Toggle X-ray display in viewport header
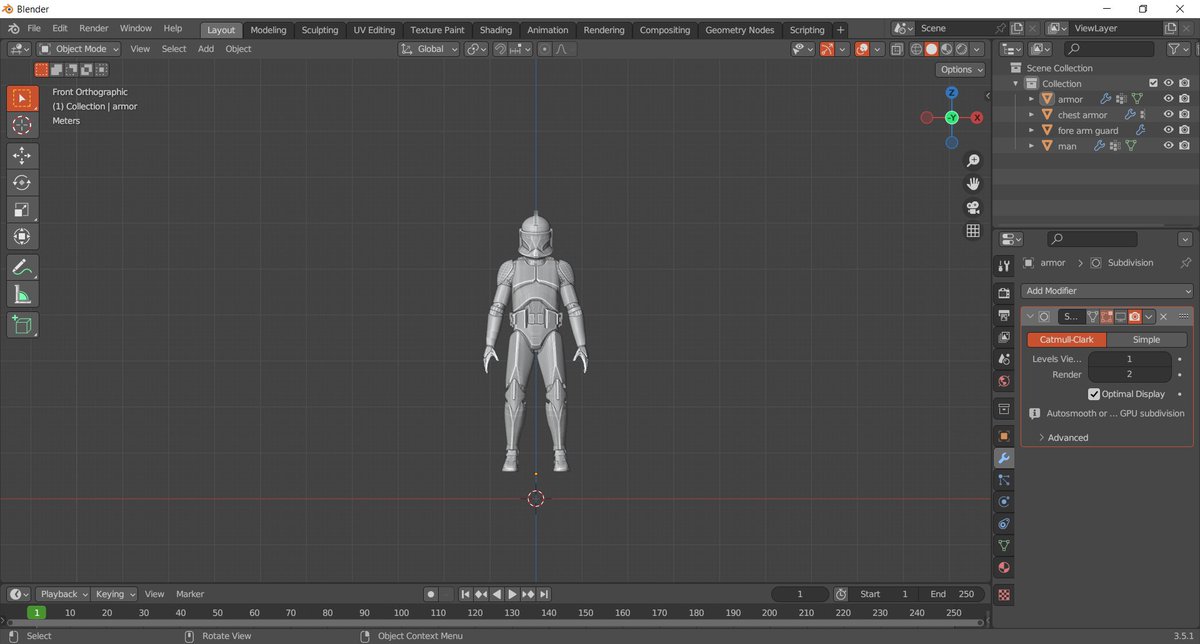The height and width of the screenshot is (644, 1200). point(897,49)
